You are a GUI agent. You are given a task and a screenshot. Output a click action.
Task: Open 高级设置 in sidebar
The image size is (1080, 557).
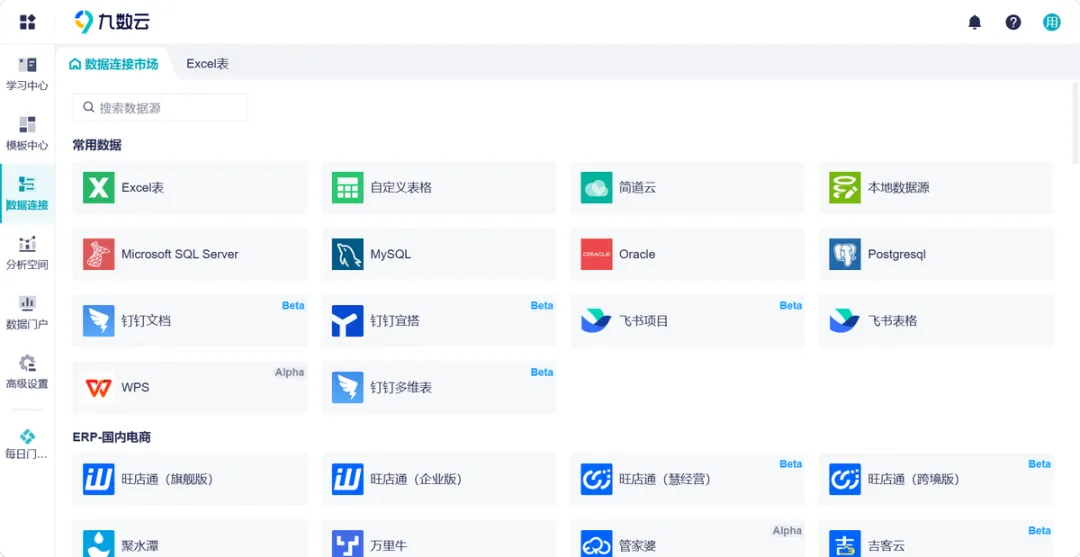tap(28, 372)
